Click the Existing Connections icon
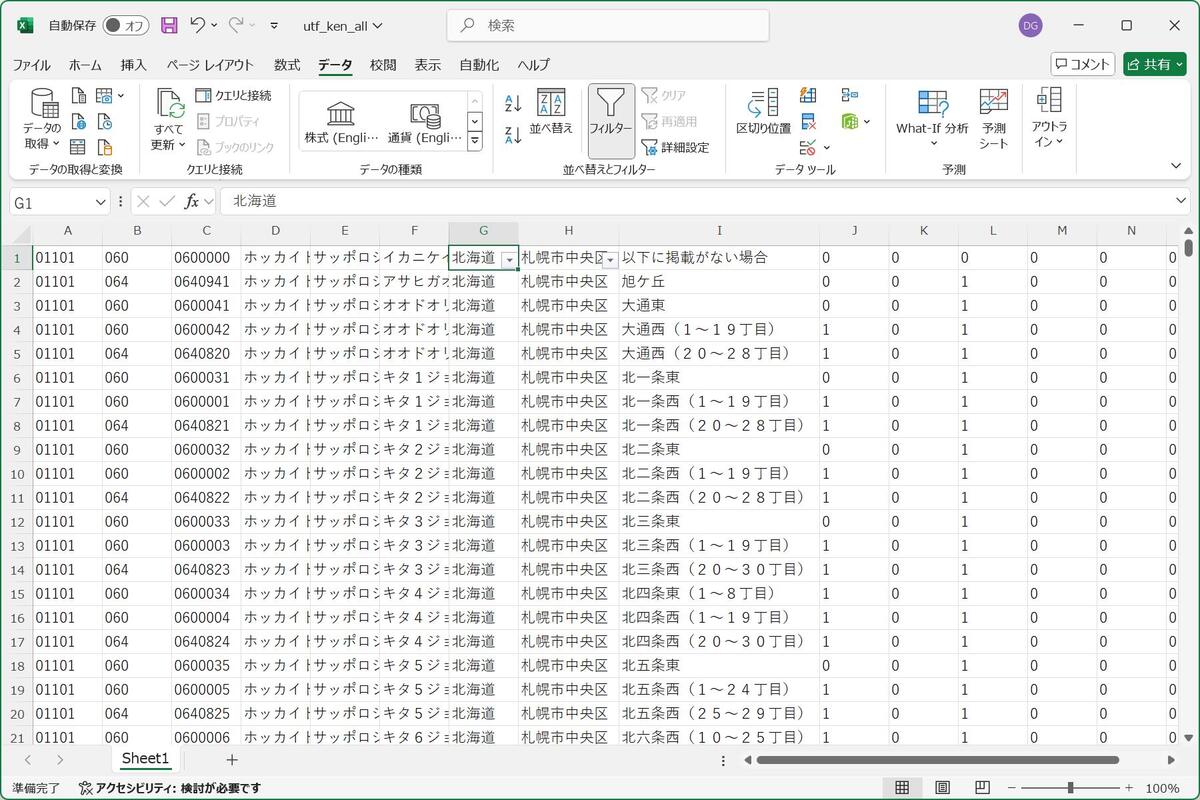This screenshot has width=1200, height=800. [104, 146]
